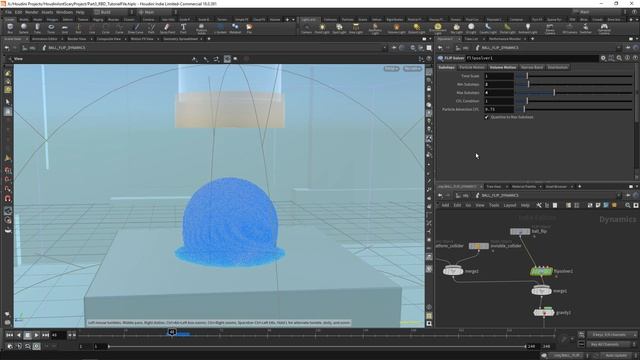
Task: Select the Spot Light shelf tool
Action: 339,28
